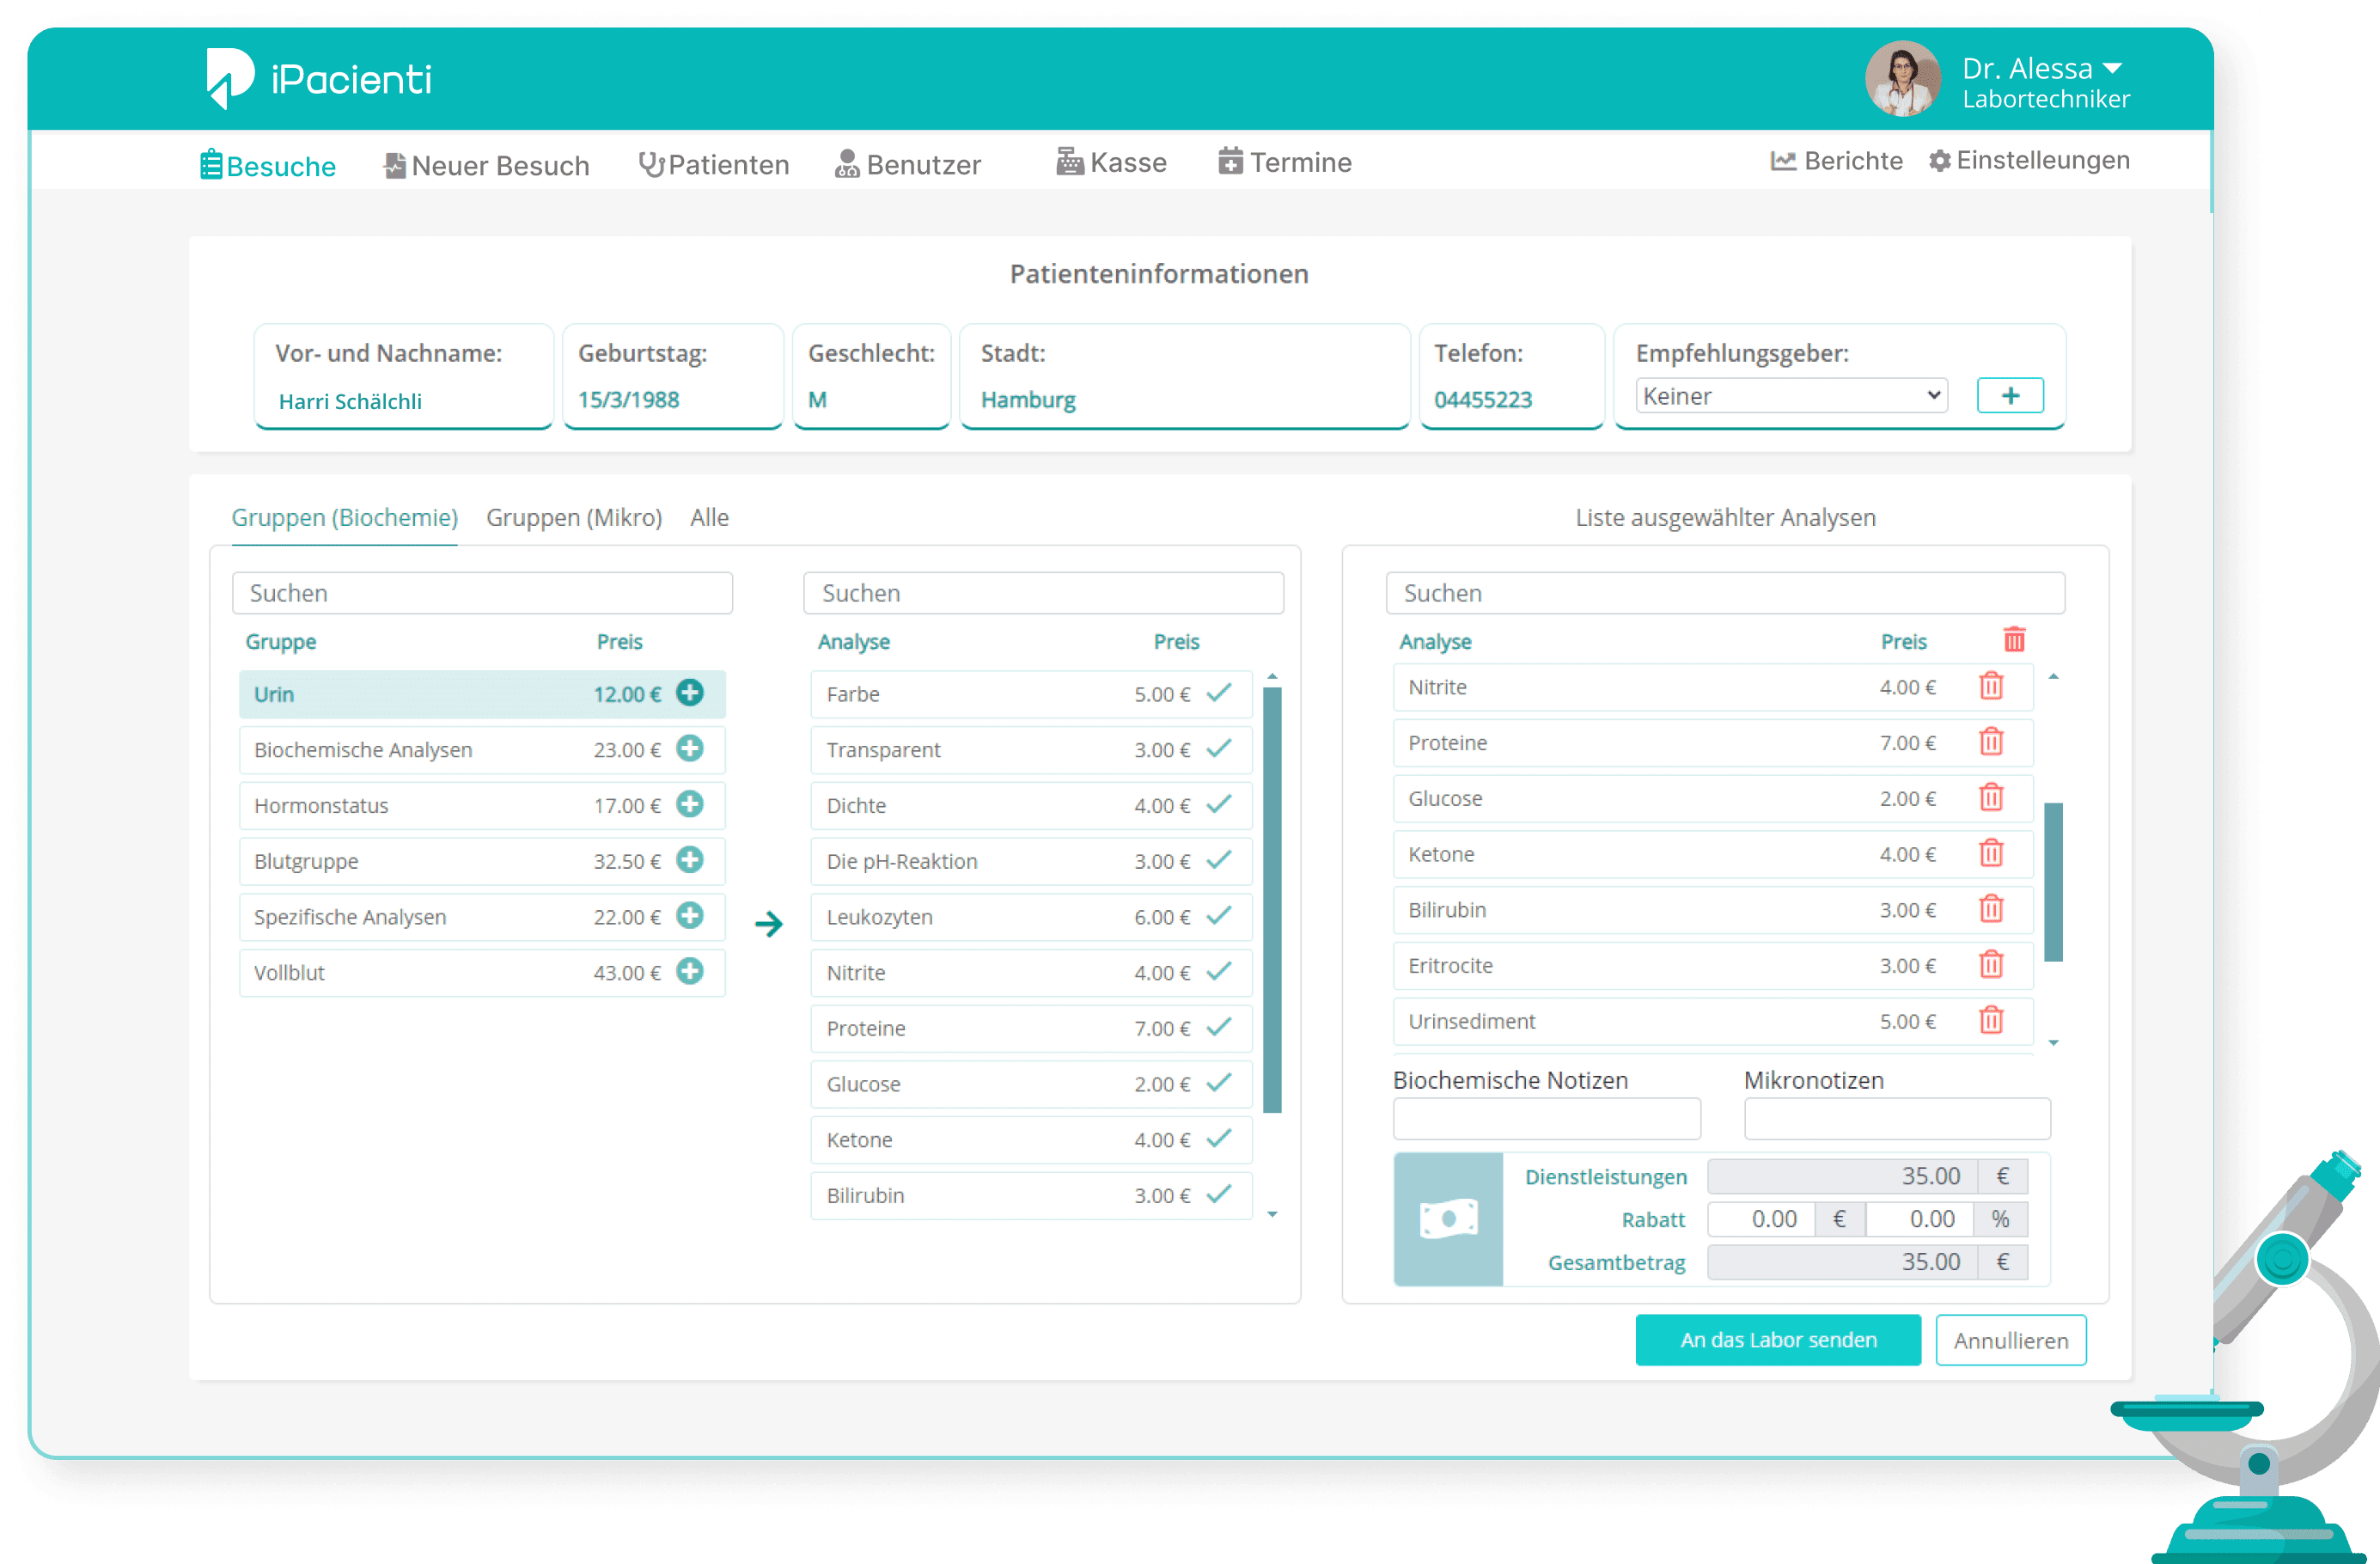
Task: Add the Vollblut group with plus icon
Action: pyautogui.click(x=690, y=971)
